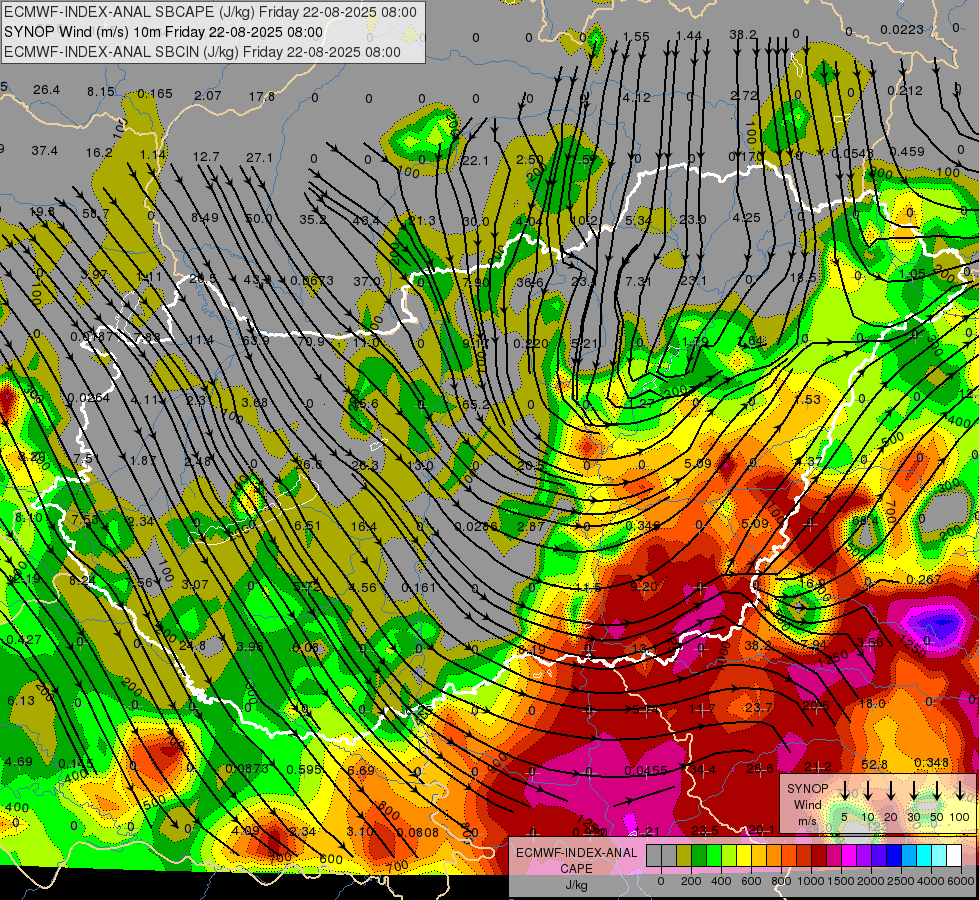This screenshot has height=900, width=979.
Task: Pick the lime swatch right of 400
Action: [729, 855]
